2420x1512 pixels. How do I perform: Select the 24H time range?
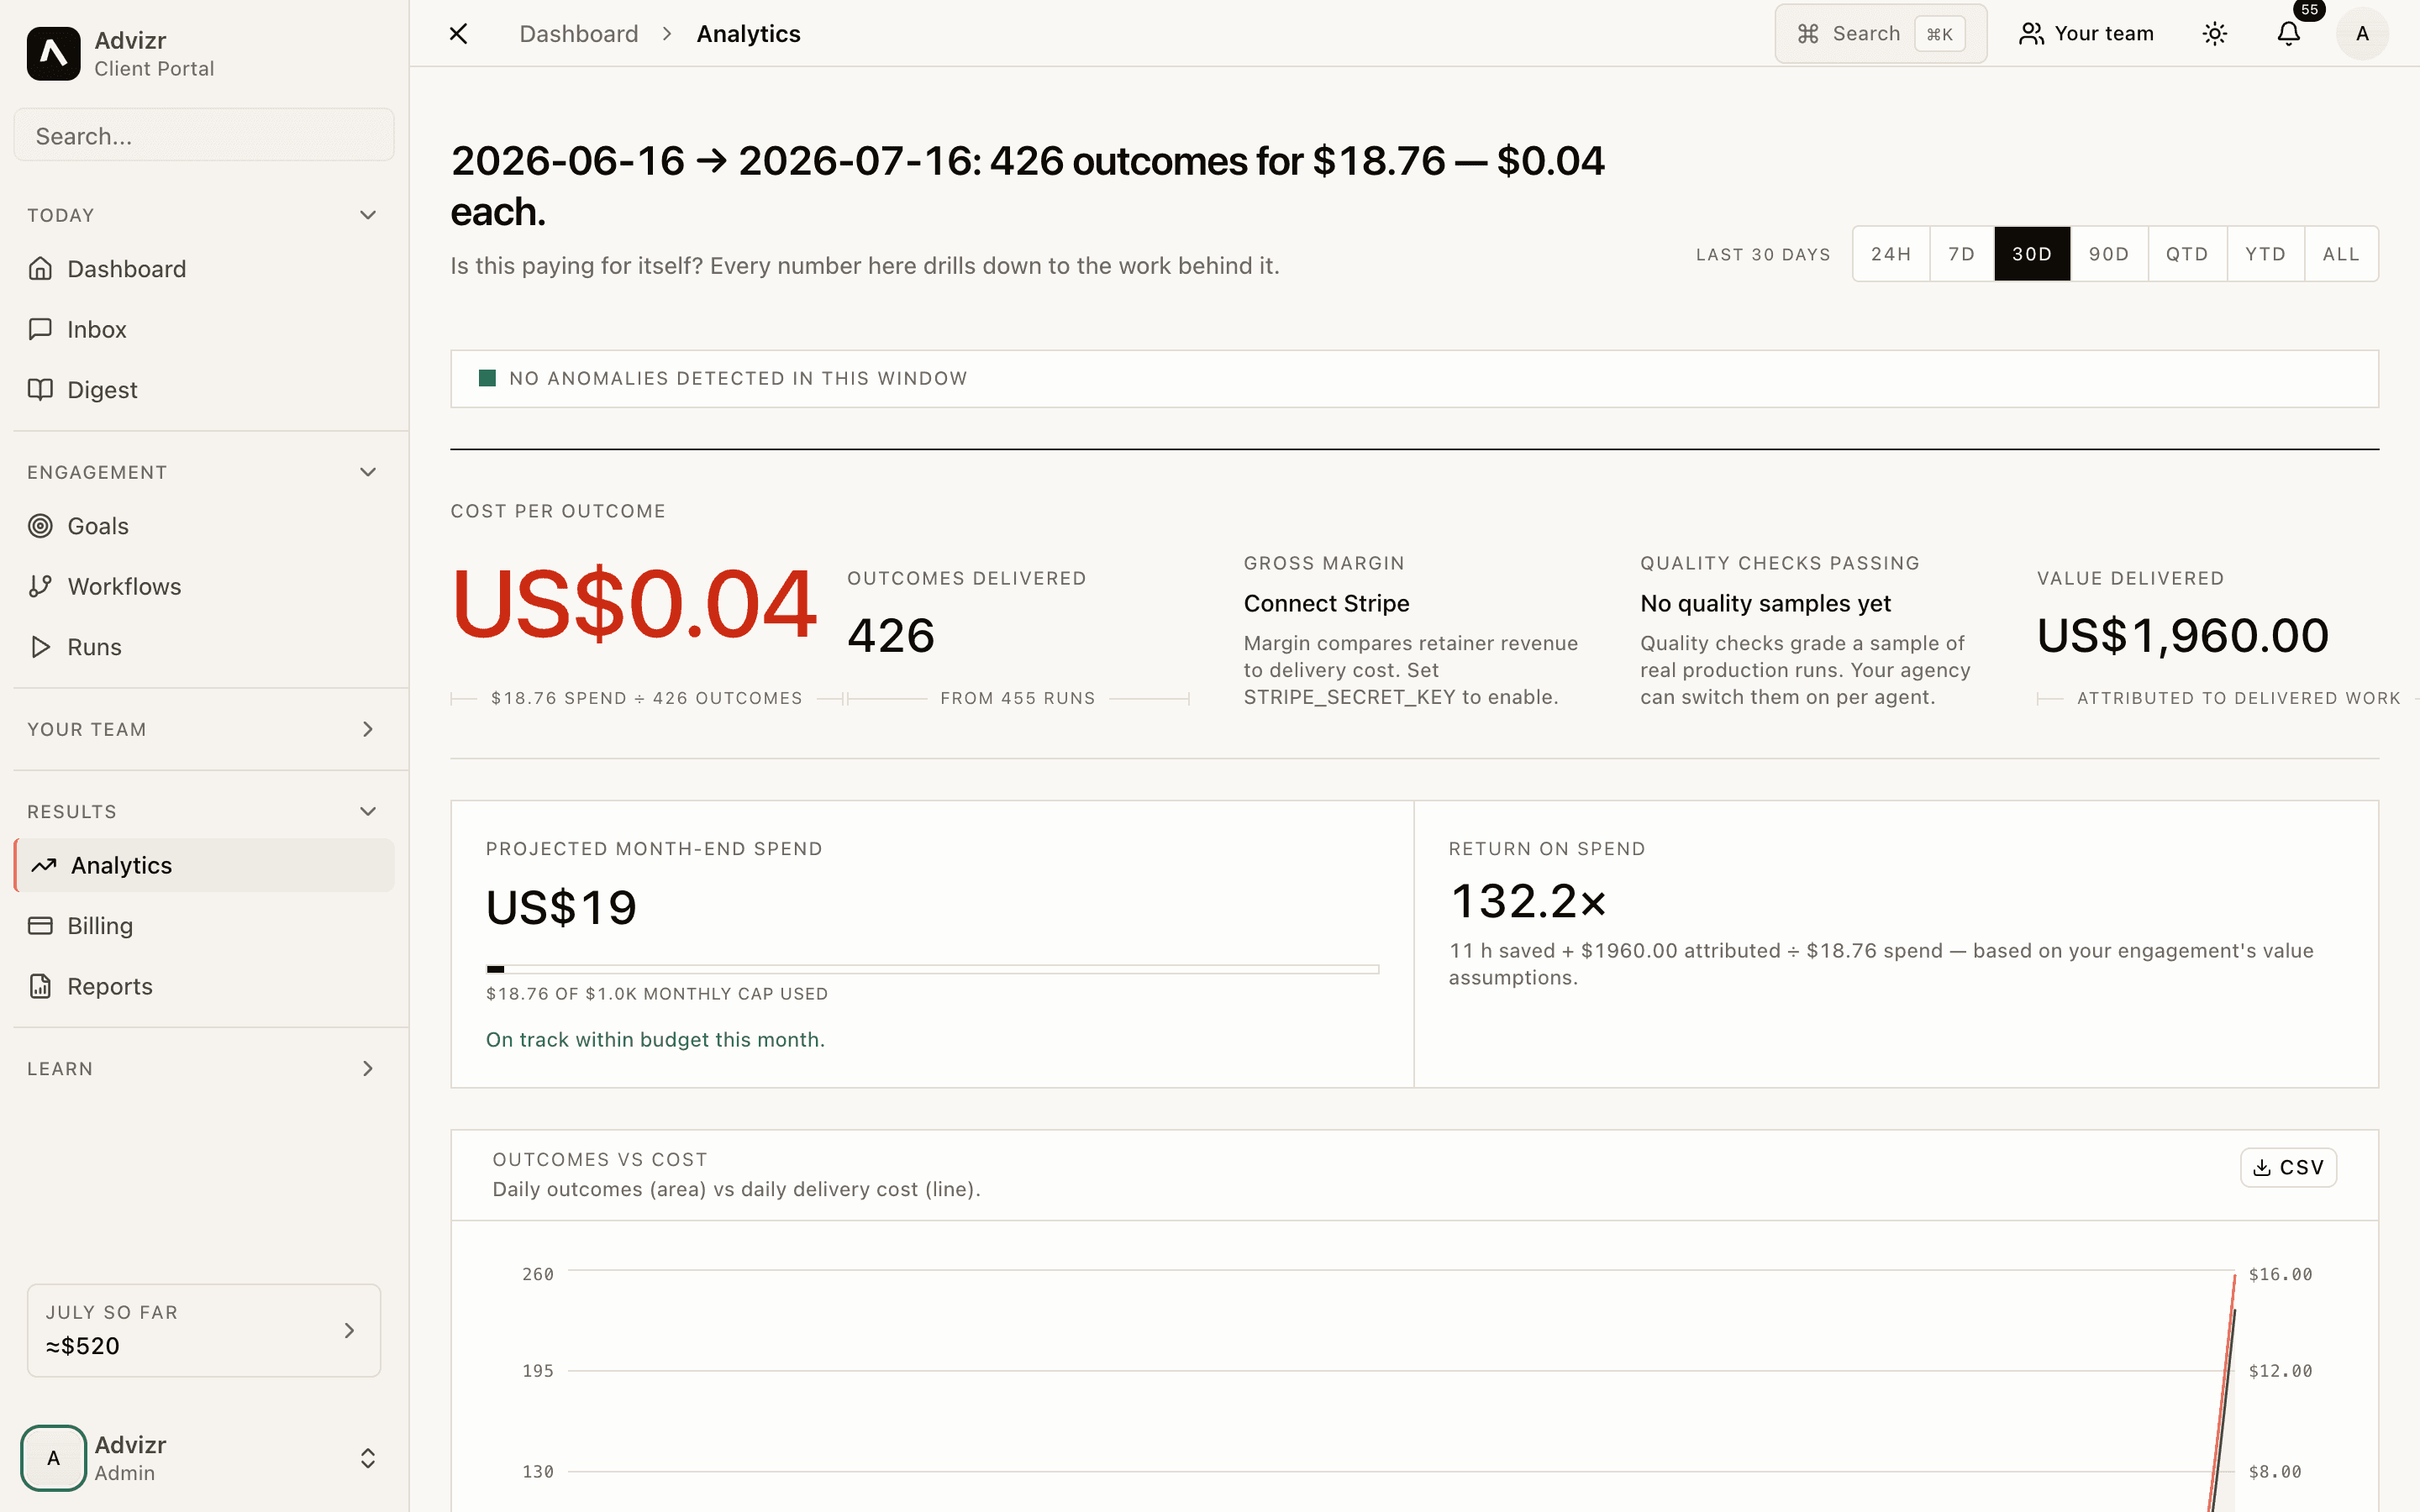coord(1890,254)
